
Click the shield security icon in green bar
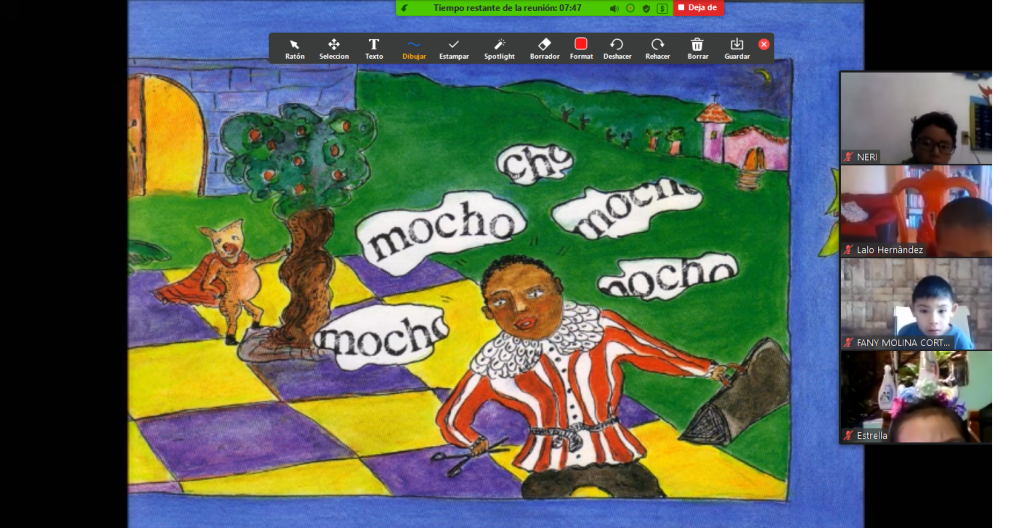coord(646,8)
